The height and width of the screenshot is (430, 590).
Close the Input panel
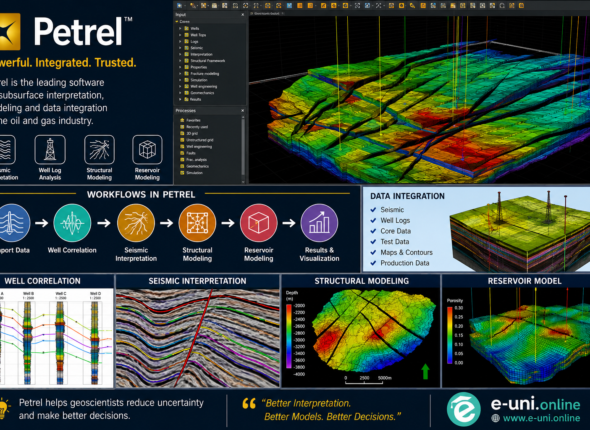pos(242,15)
